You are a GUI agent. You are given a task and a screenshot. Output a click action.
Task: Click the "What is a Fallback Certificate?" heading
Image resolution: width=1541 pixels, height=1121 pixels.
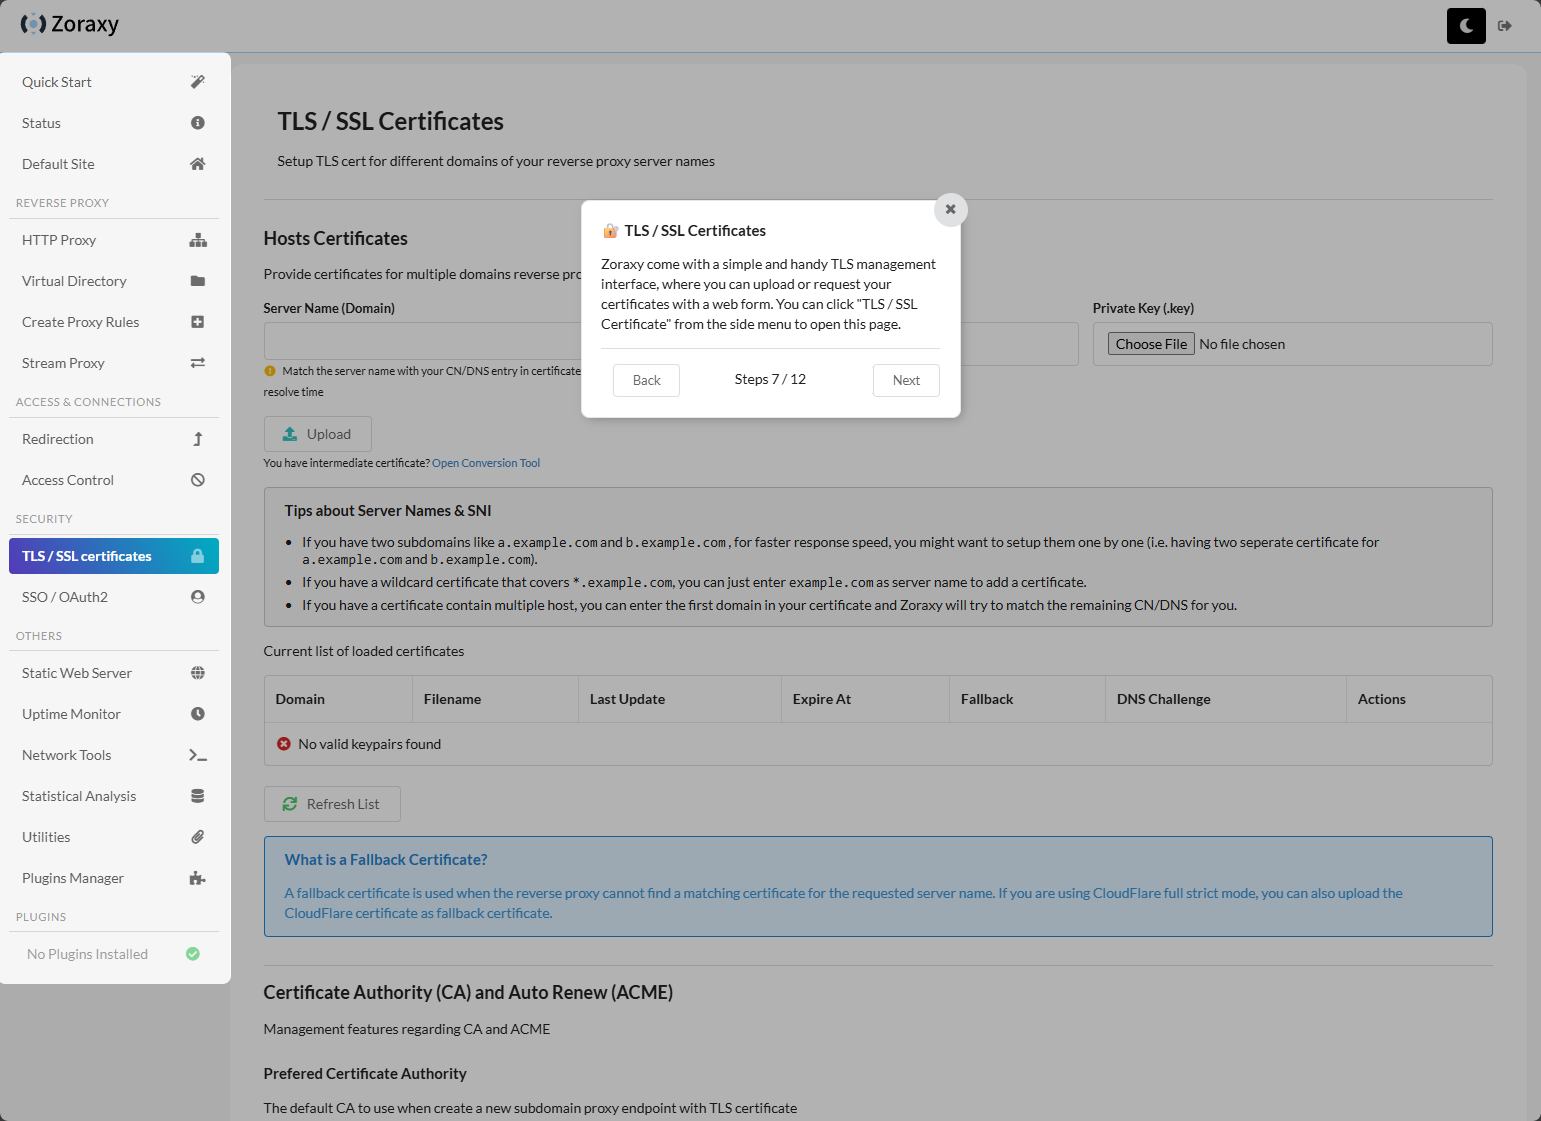click(386, 860)
